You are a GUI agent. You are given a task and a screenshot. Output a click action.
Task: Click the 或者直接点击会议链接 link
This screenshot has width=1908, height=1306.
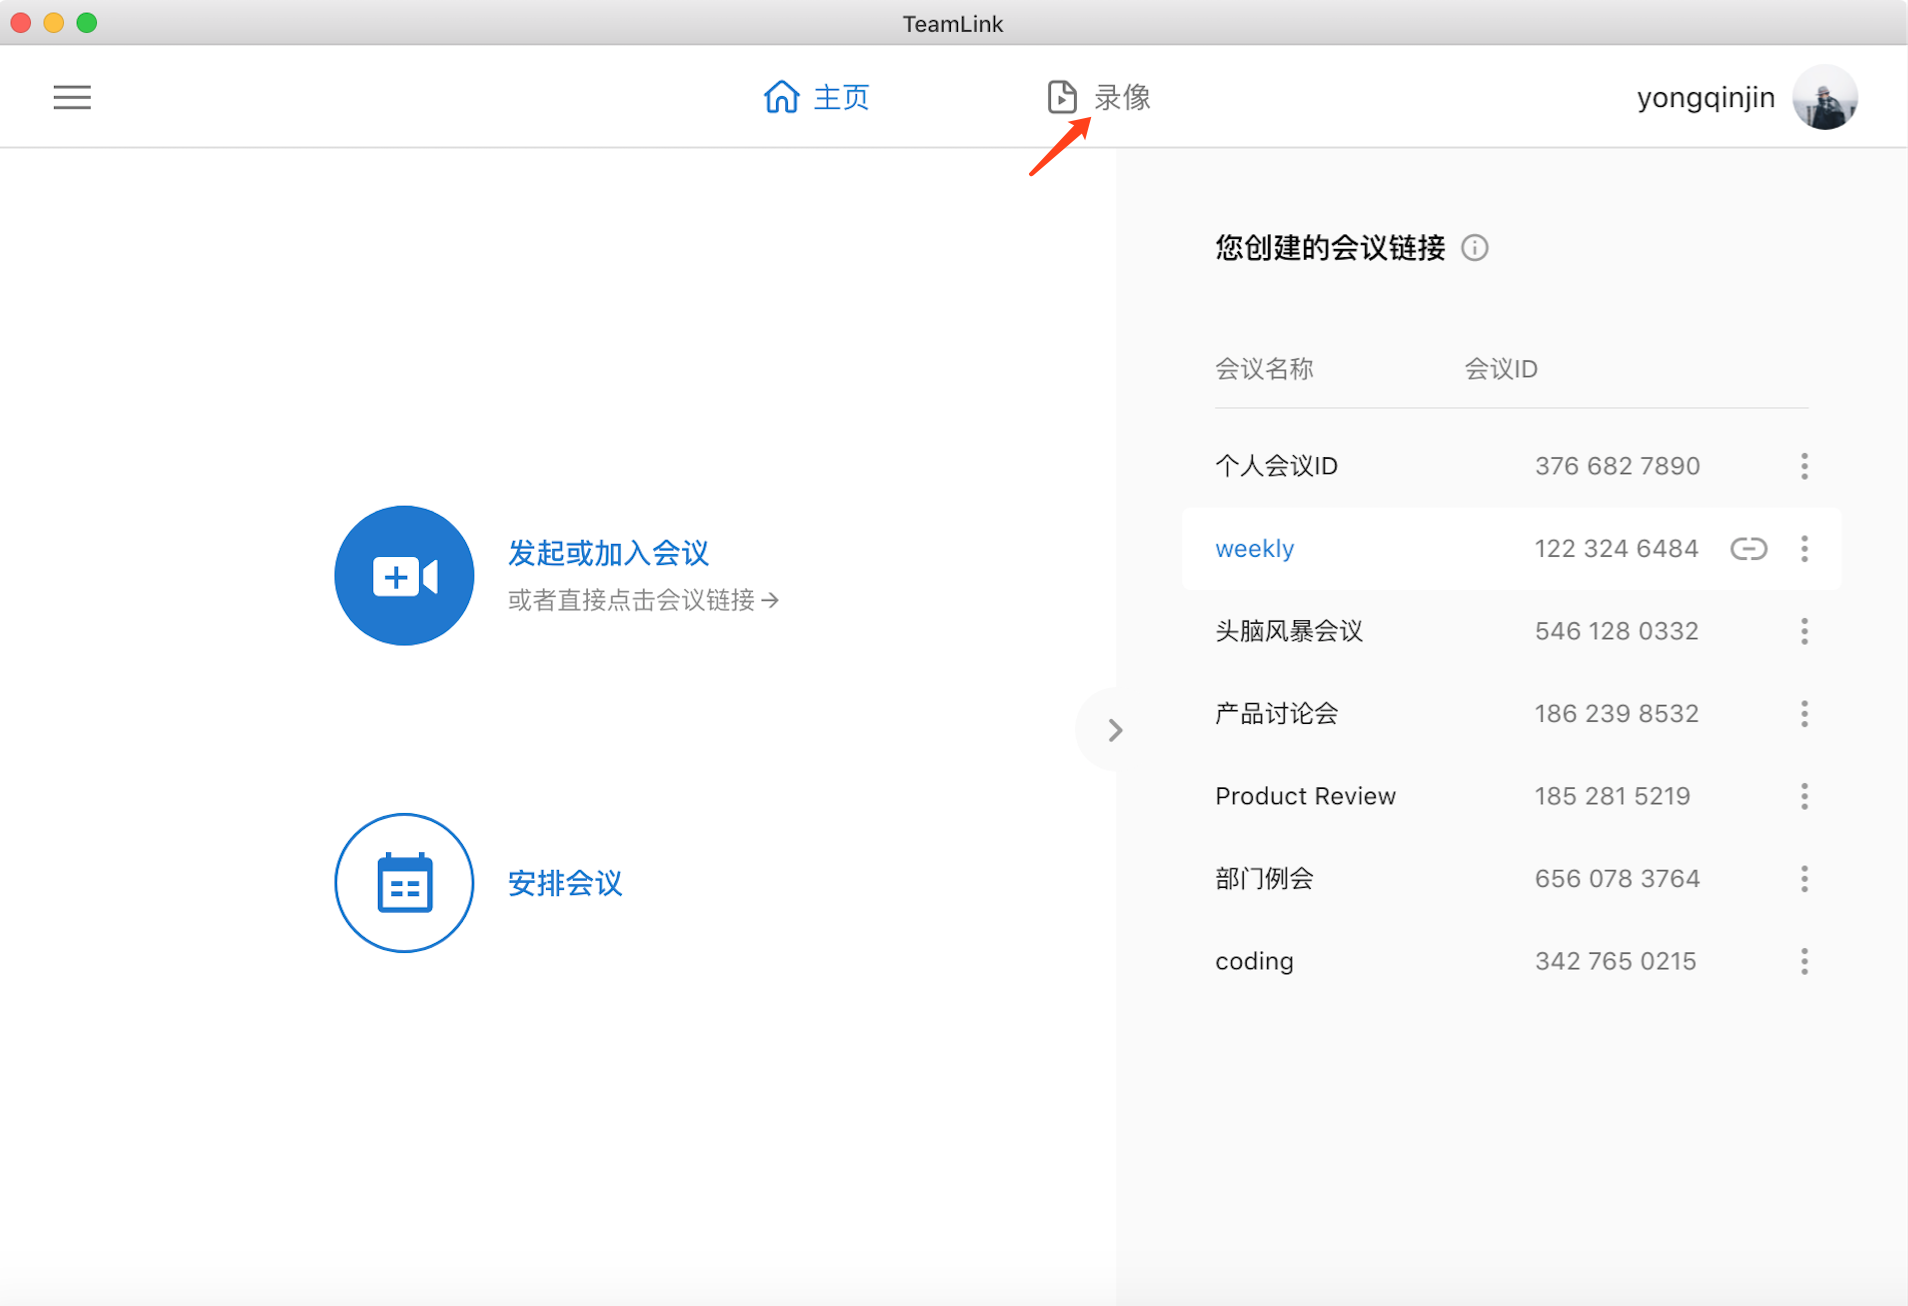coord(642,599)
